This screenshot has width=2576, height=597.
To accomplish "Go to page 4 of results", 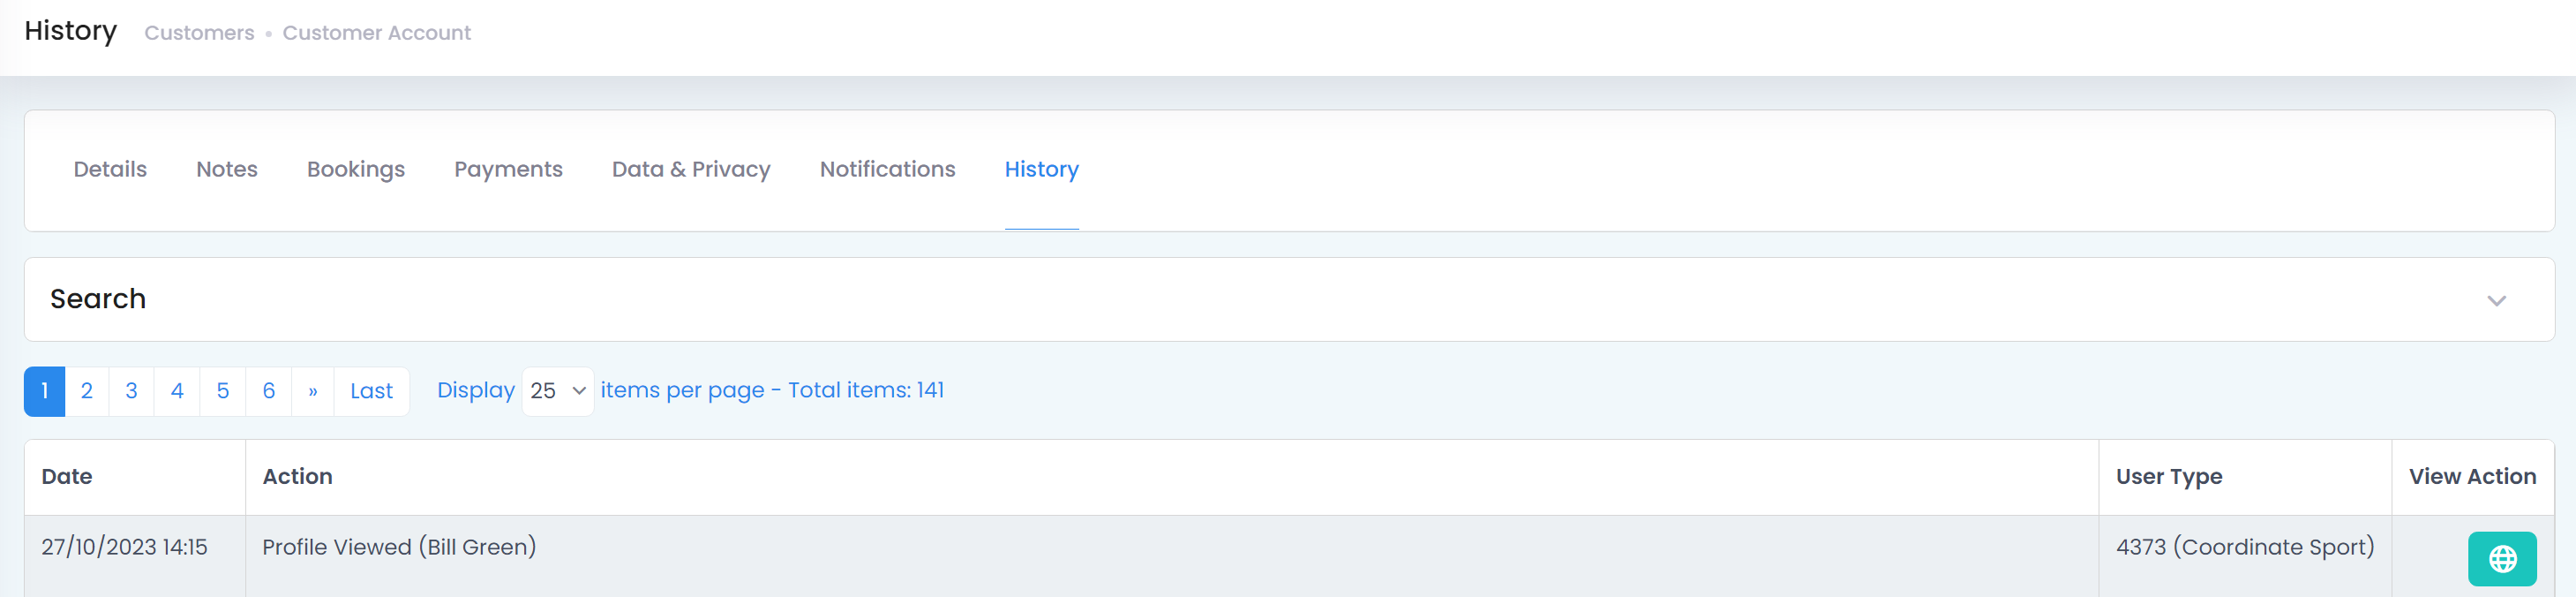I will coord(177,391).
